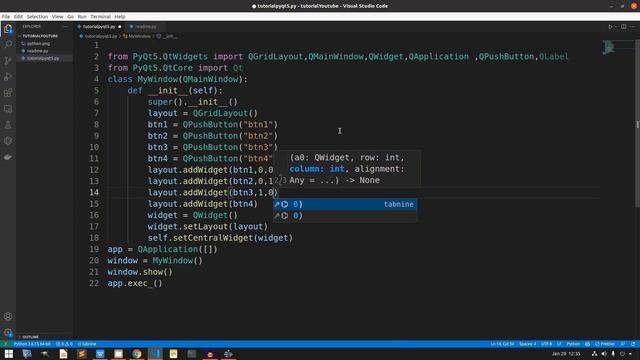Click the microphone icon in system tray
This screenshot has height=360, width=640.
[x=613, y=354]
